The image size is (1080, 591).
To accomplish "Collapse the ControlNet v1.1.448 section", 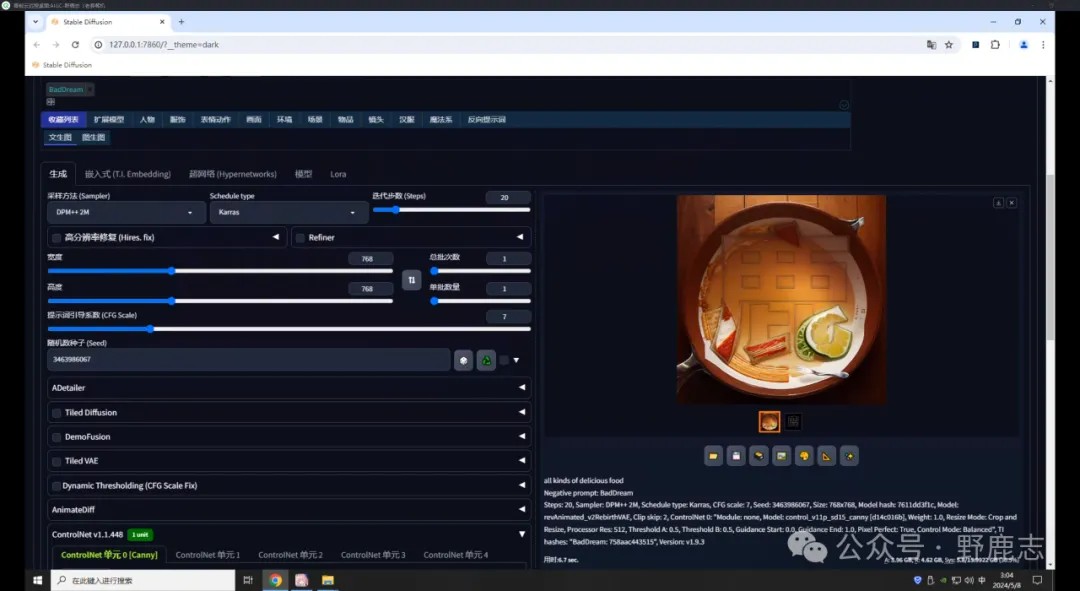I will coord(521,534).
